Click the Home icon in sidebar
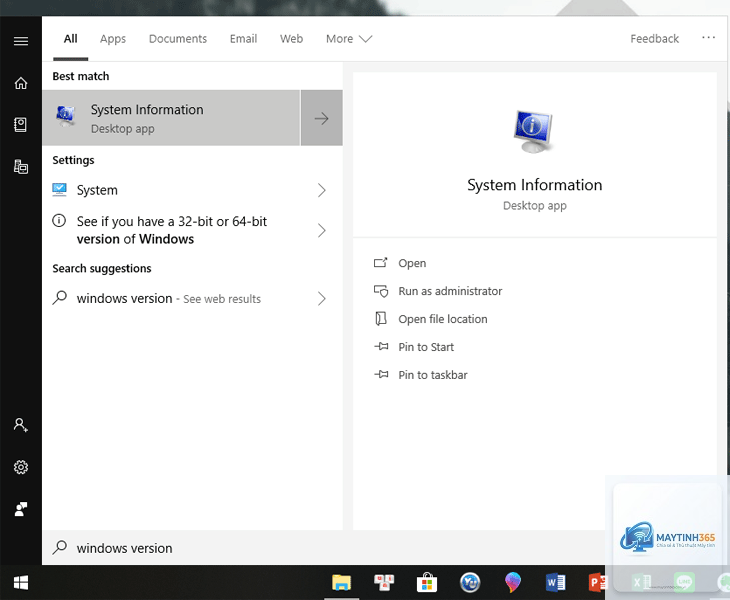This screenshot has width=730, height=600. [x=20, y=83]
